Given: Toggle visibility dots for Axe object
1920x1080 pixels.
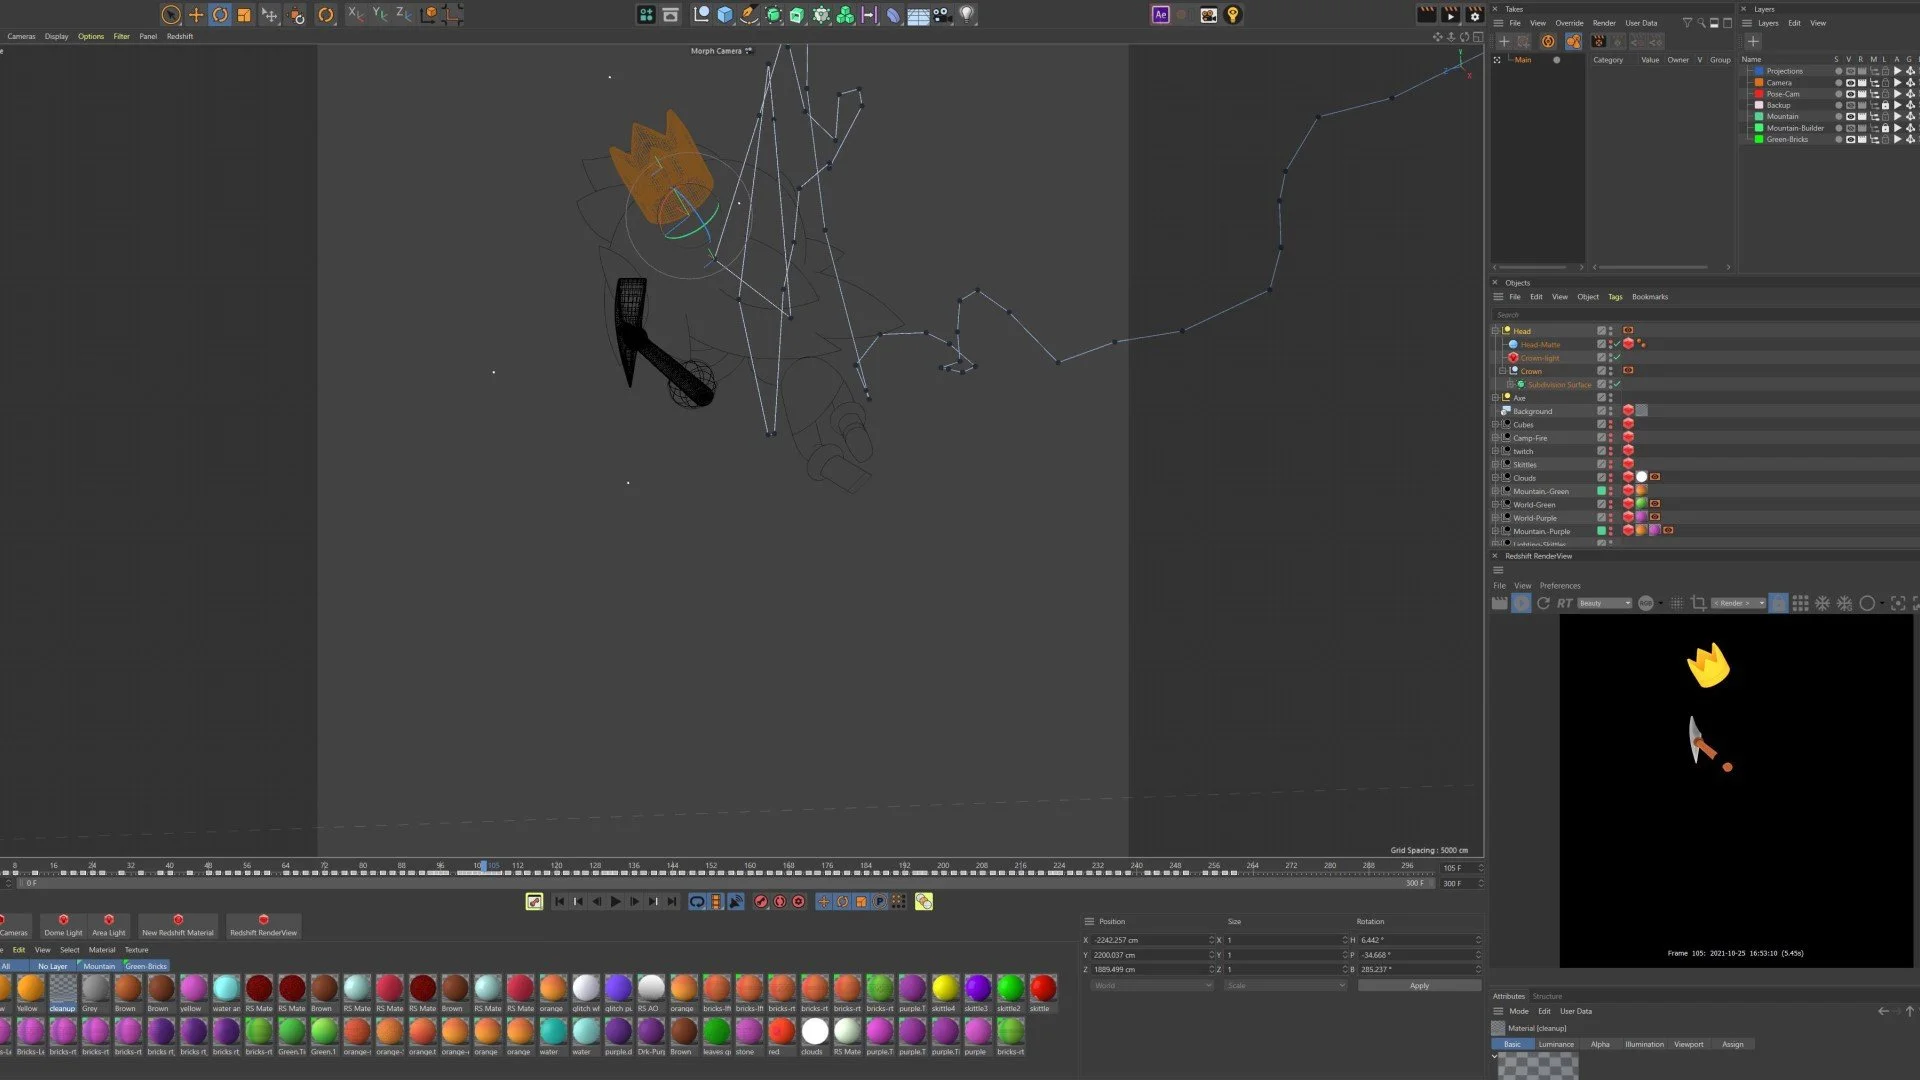Looking at the screenshot, I should pos(1610,398).
